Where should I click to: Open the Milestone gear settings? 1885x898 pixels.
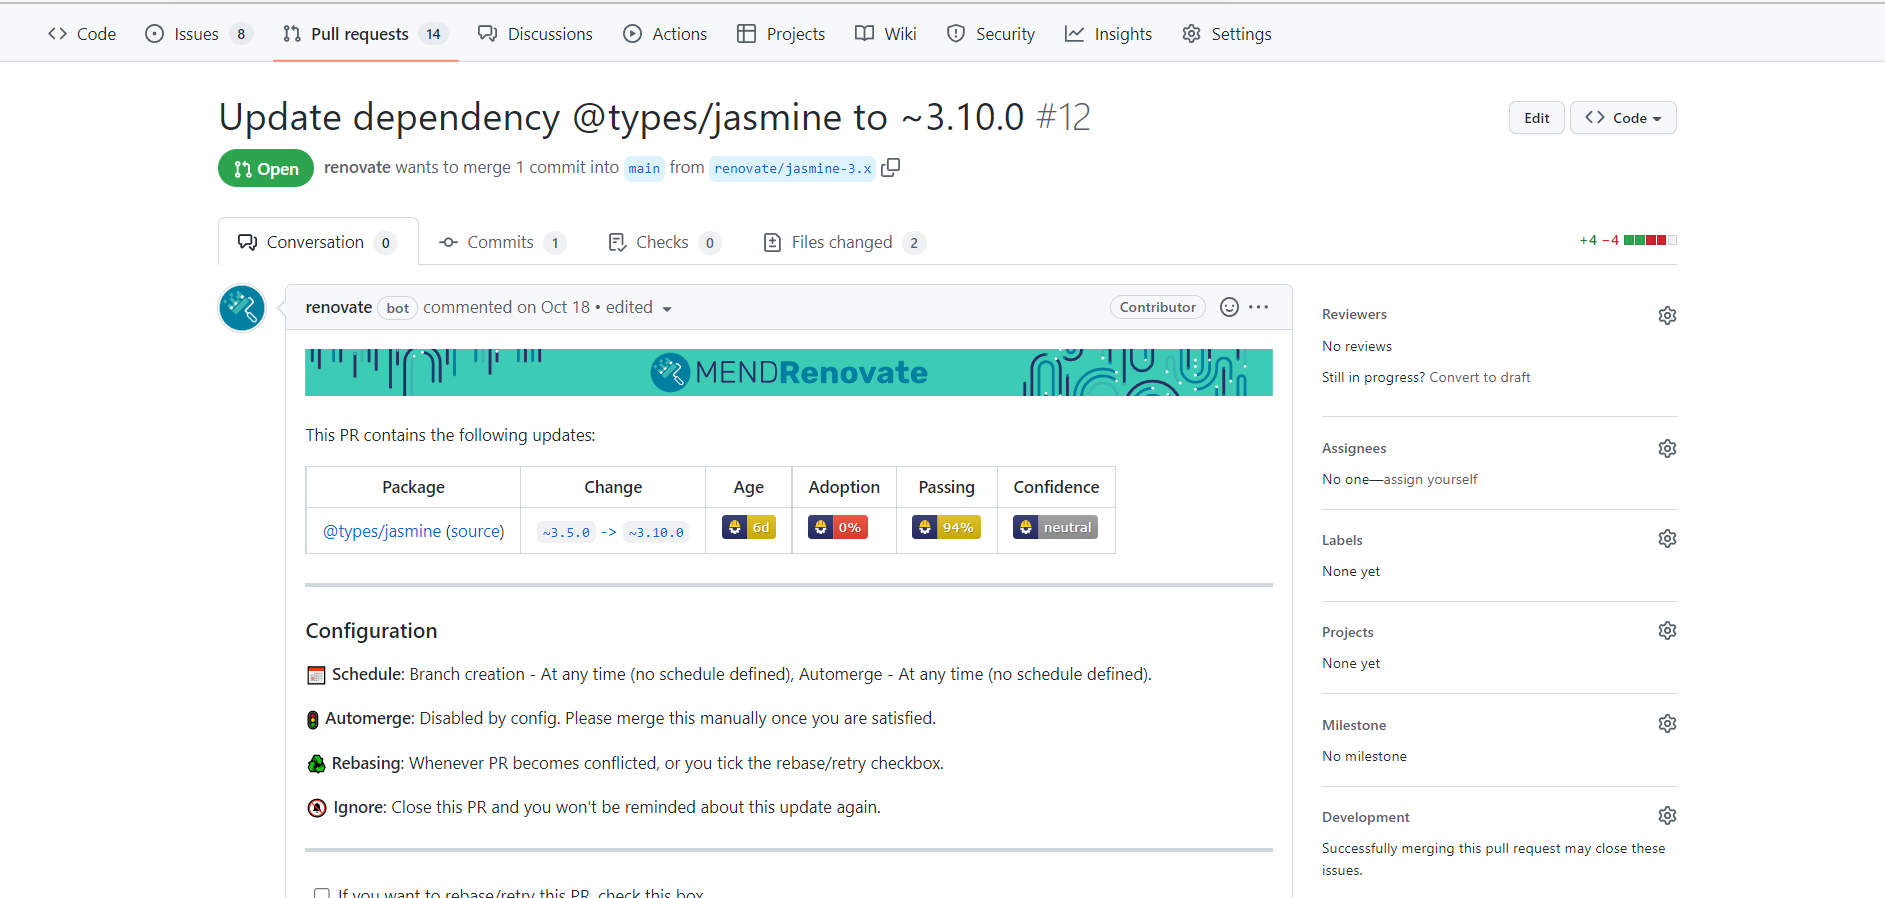pyautogui.click(x=1667, y=723)
